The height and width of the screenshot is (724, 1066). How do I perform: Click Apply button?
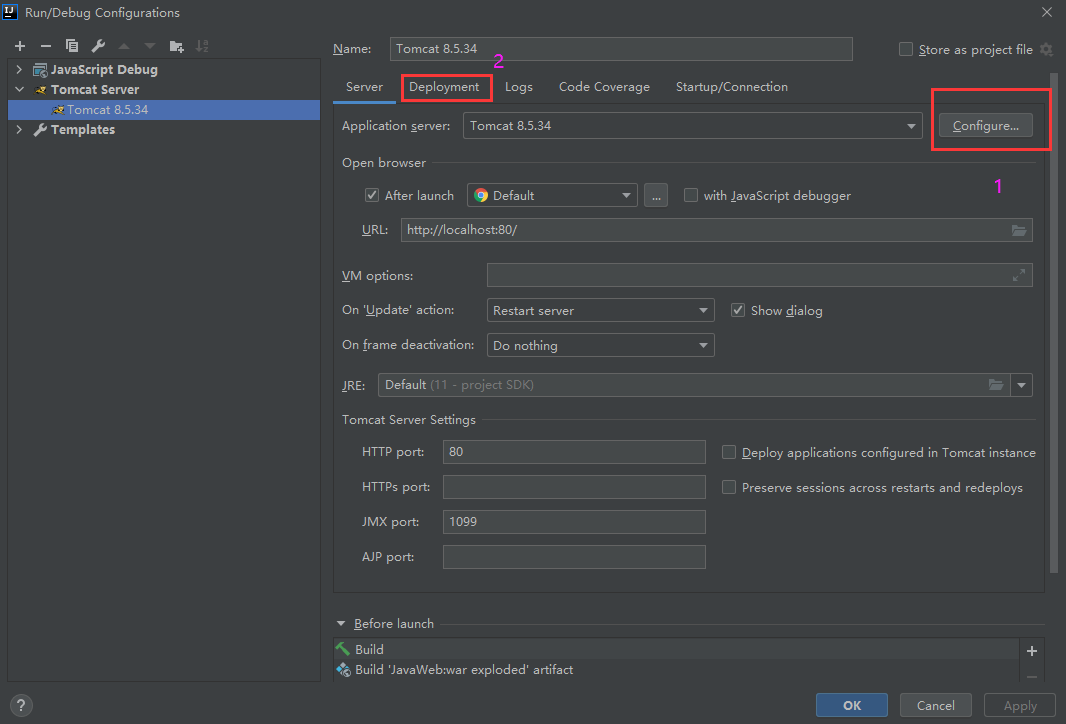[1020, 706]
